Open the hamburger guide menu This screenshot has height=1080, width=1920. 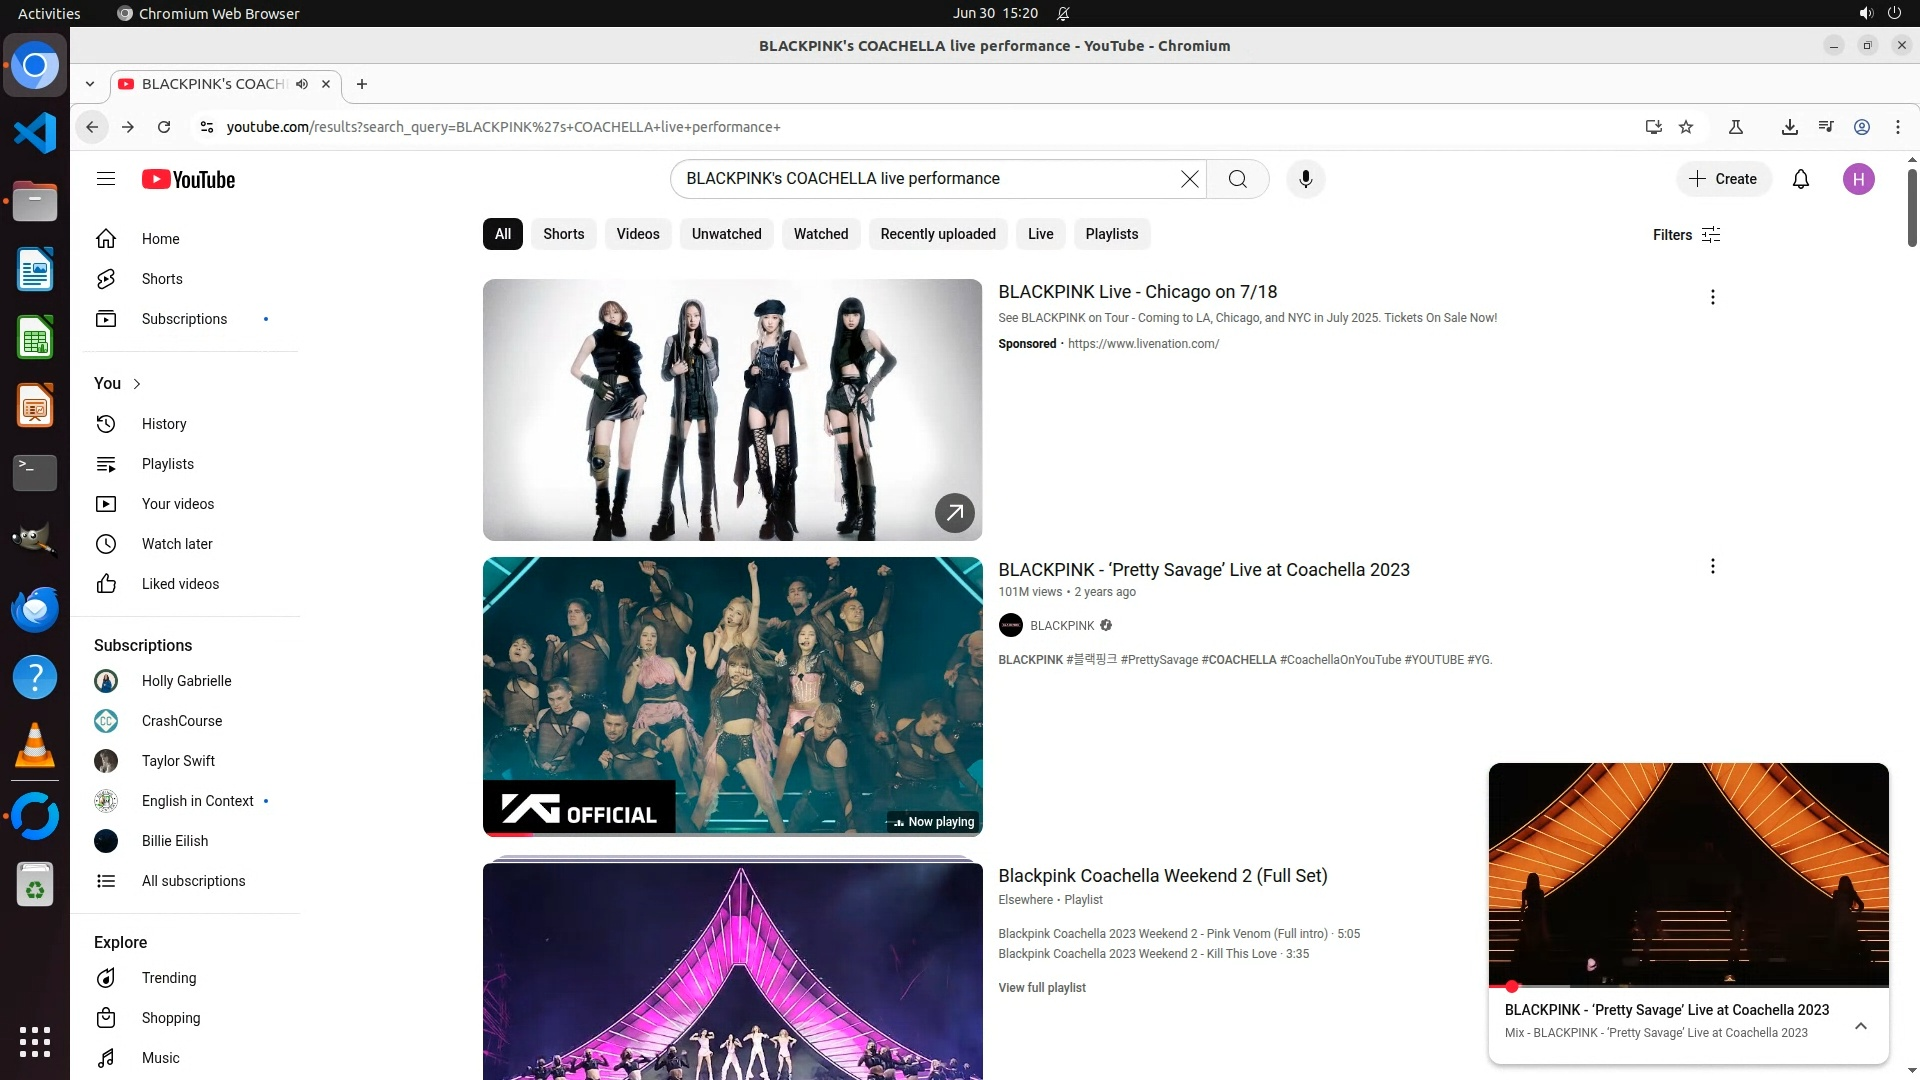(x=106, y=179)
